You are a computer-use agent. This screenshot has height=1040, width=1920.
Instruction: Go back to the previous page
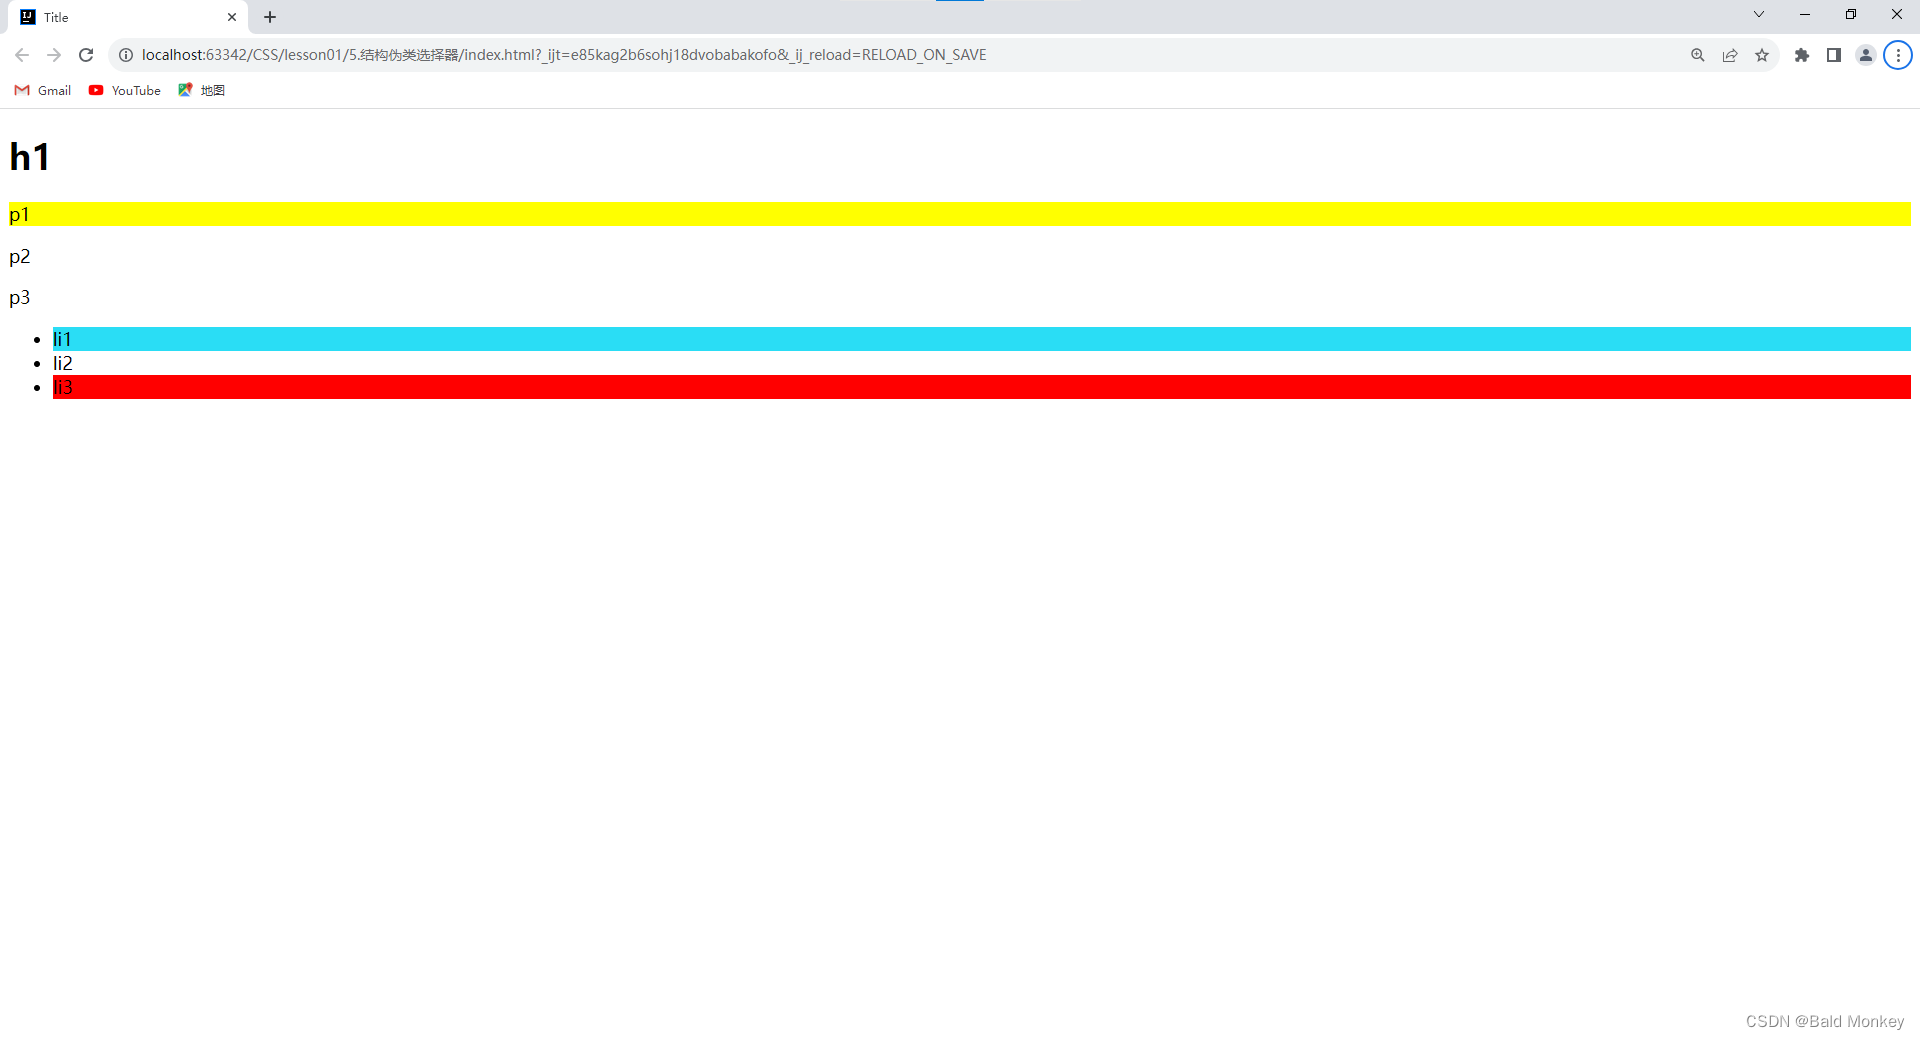[x=22, y=55]
